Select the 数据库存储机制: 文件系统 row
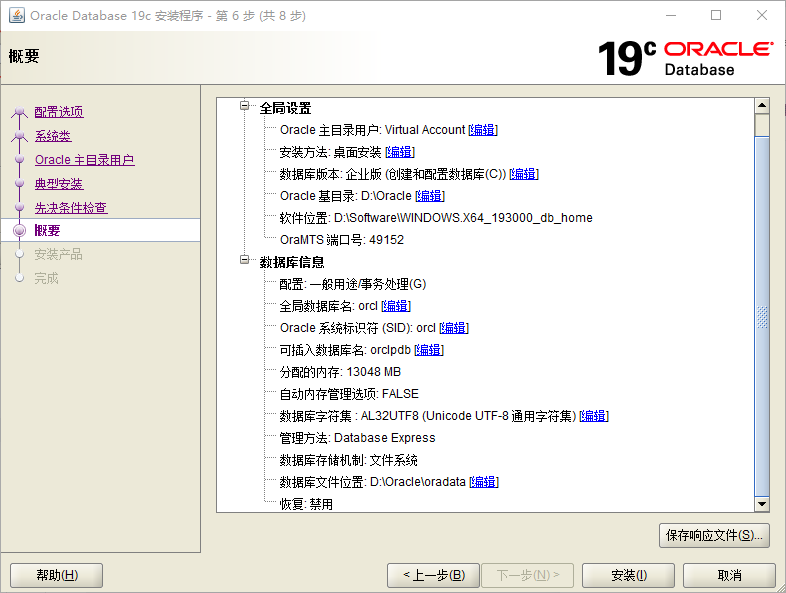786x593 pixels. 348,460
